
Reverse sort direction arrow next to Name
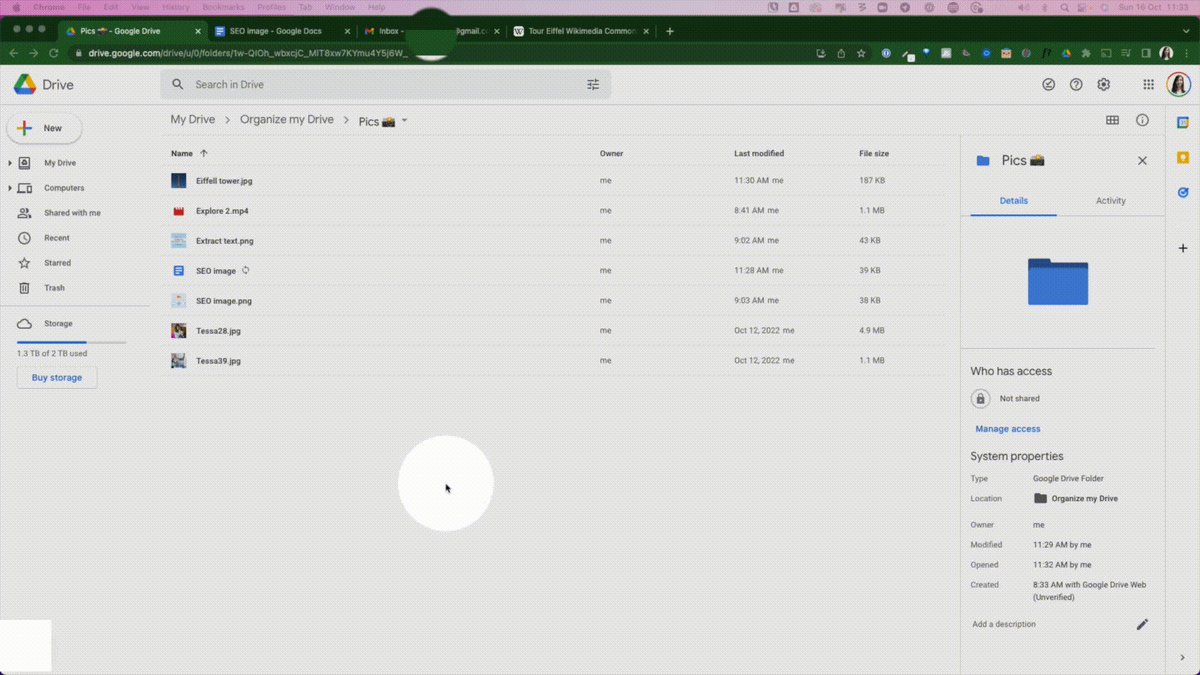pyautogui.click(x=204, y=154)
